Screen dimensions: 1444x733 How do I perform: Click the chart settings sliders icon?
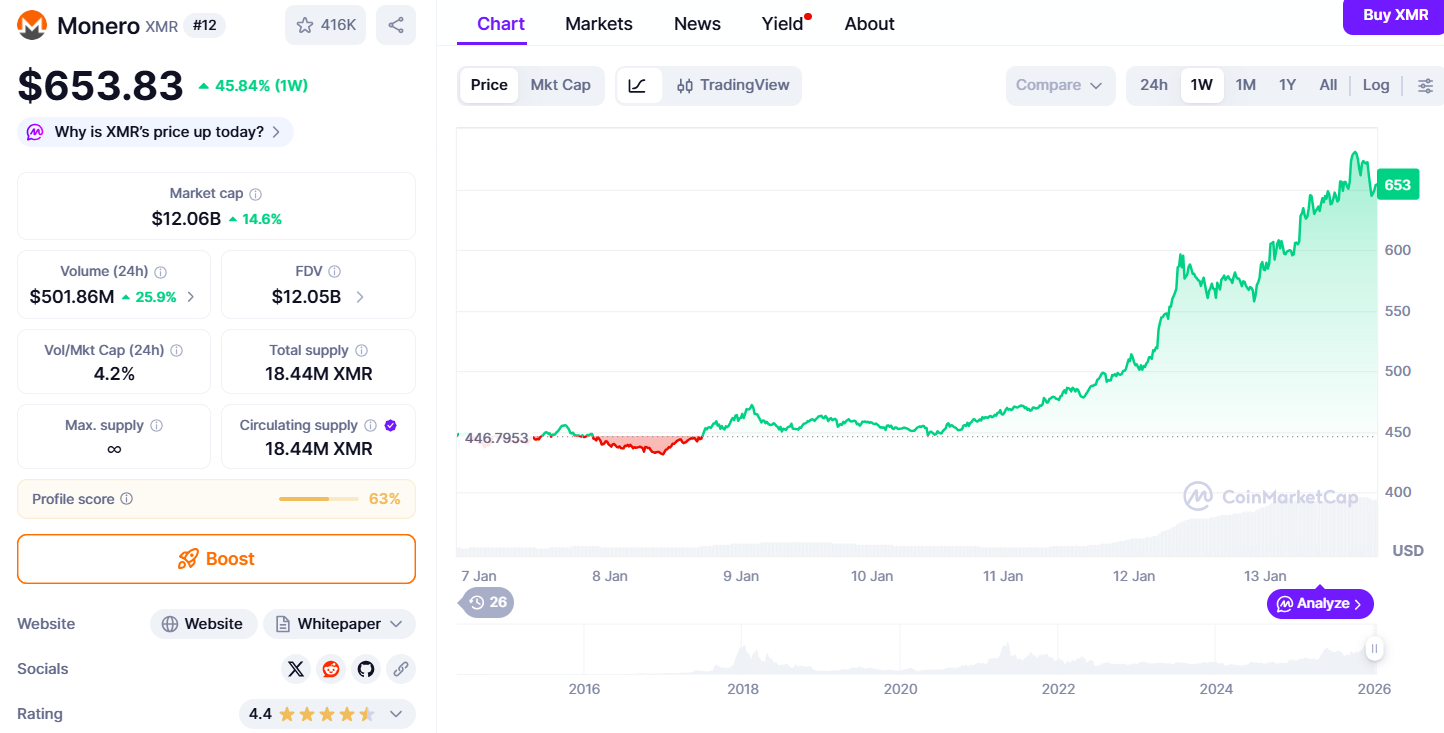tap(1425, 85)
